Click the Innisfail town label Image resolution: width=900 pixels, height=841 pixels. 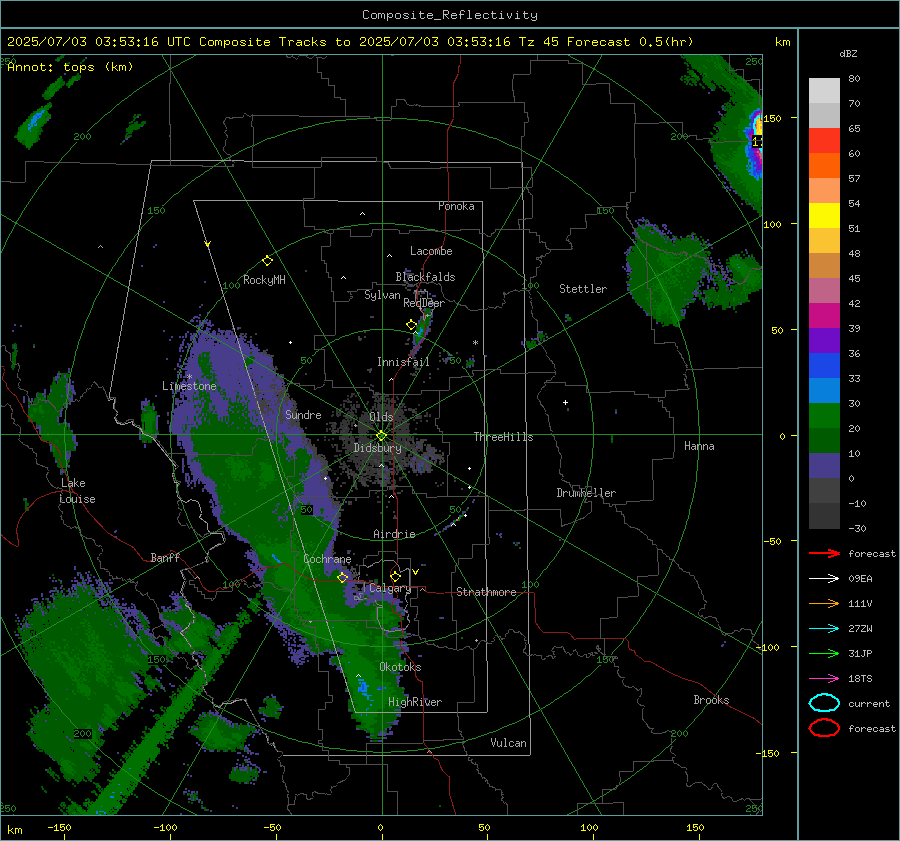click(403, 362)
